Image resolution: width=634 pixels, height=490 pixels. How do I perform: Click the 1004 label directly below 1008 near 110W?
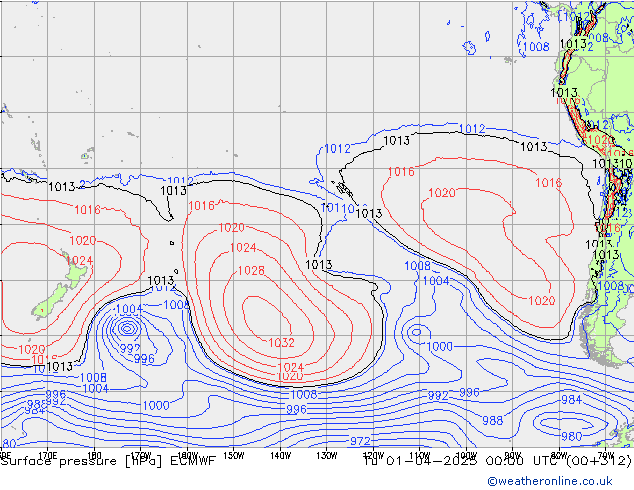436,281
